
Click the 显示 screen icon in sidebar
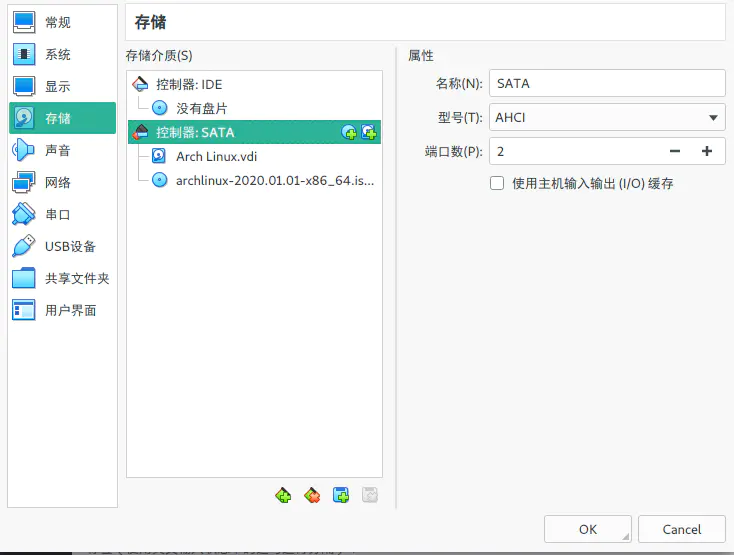coord(23,86)
